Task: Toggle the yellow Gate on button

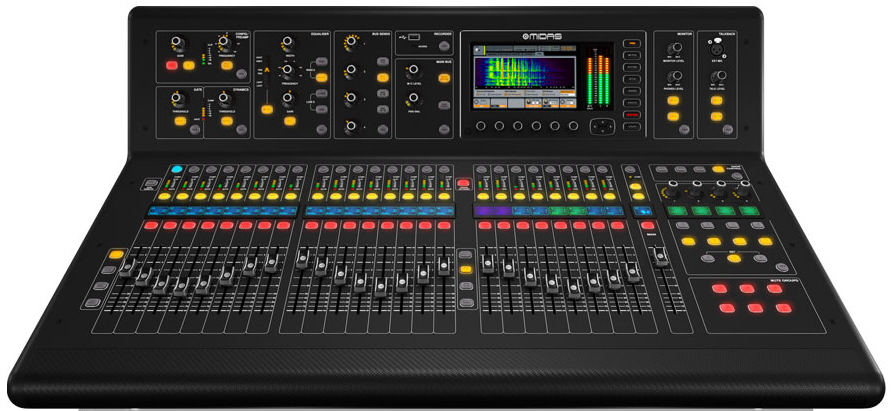Action: (181, 122)
